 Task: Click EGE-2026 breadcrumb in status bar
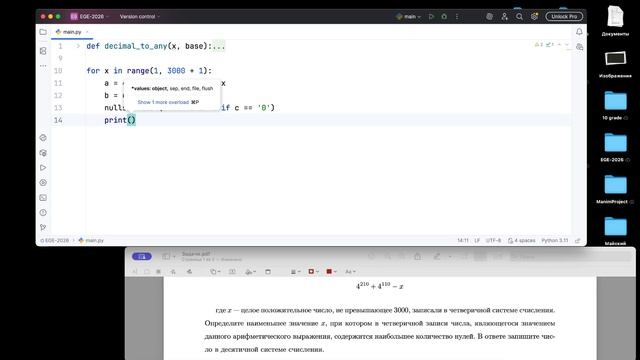coord(55,240)
